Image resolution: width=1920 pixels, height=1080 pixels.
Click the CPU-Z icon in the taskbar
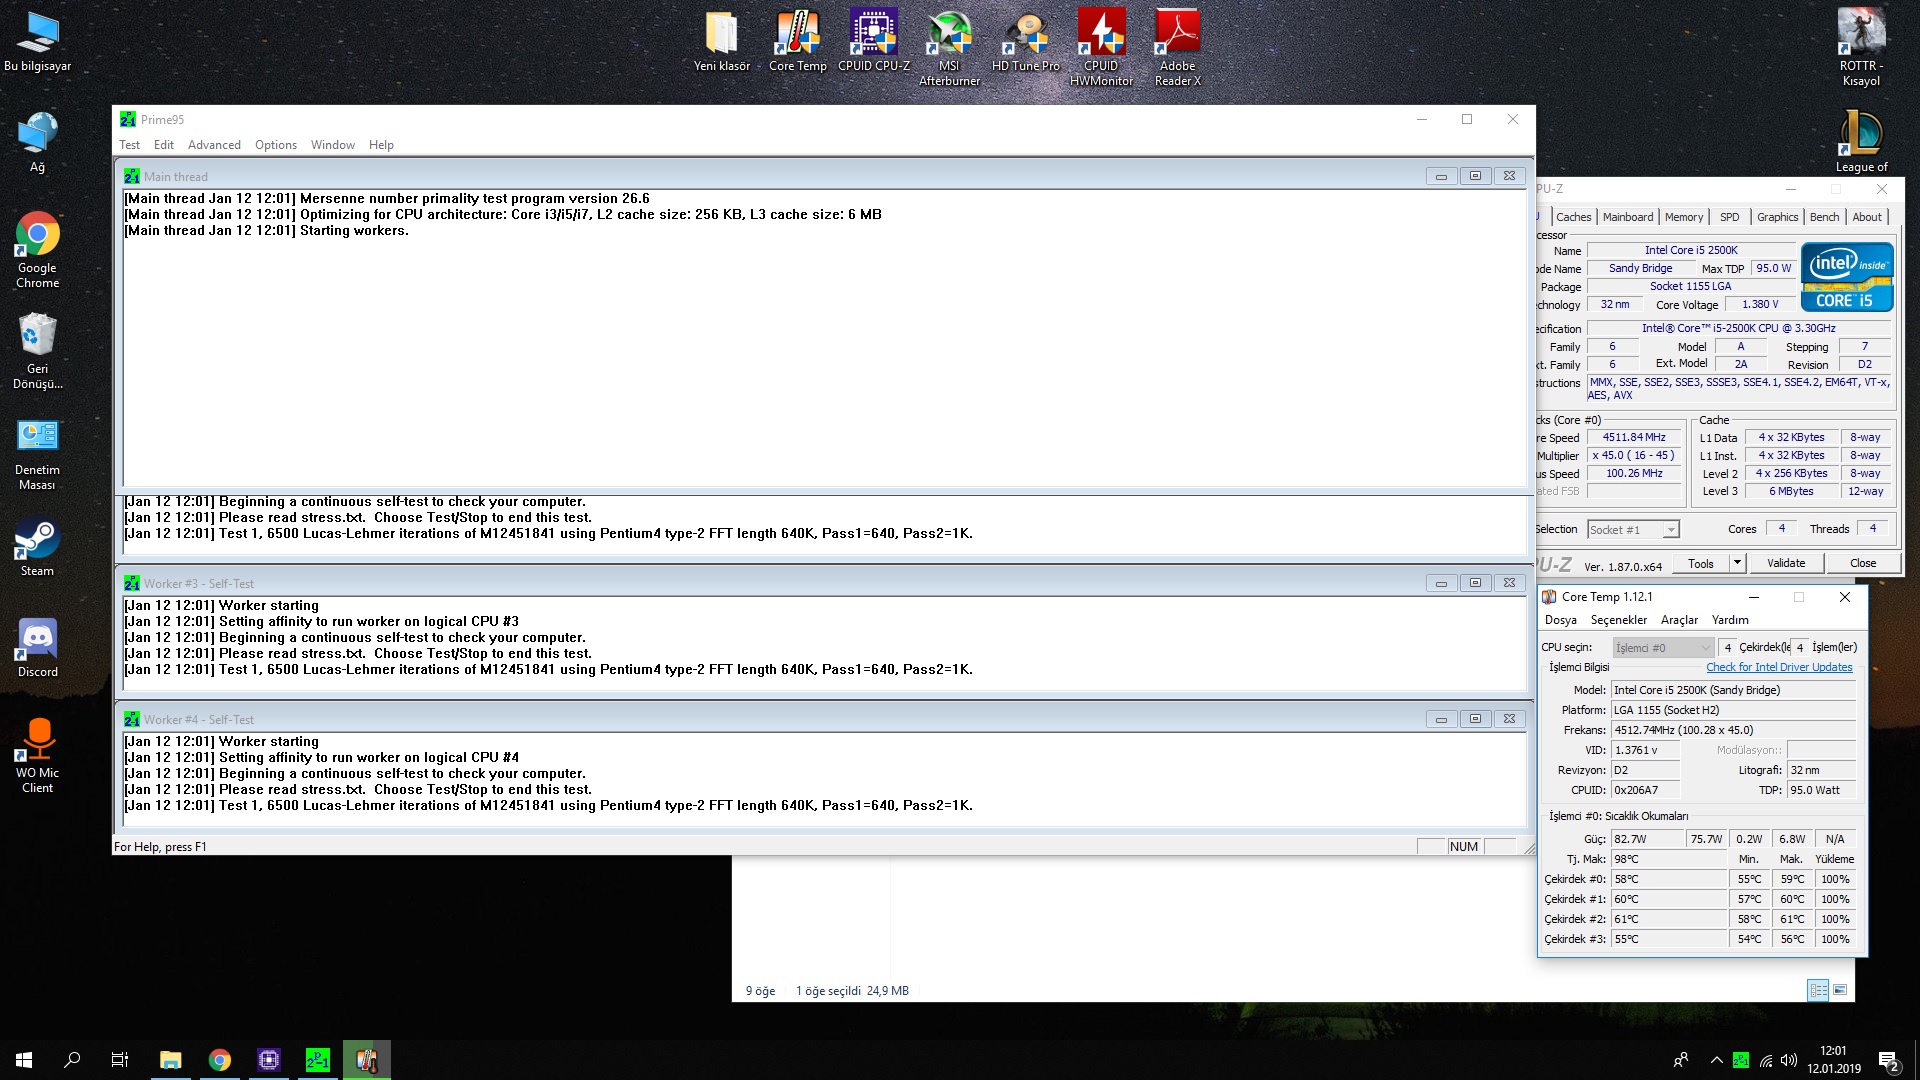pos(268,1060)
